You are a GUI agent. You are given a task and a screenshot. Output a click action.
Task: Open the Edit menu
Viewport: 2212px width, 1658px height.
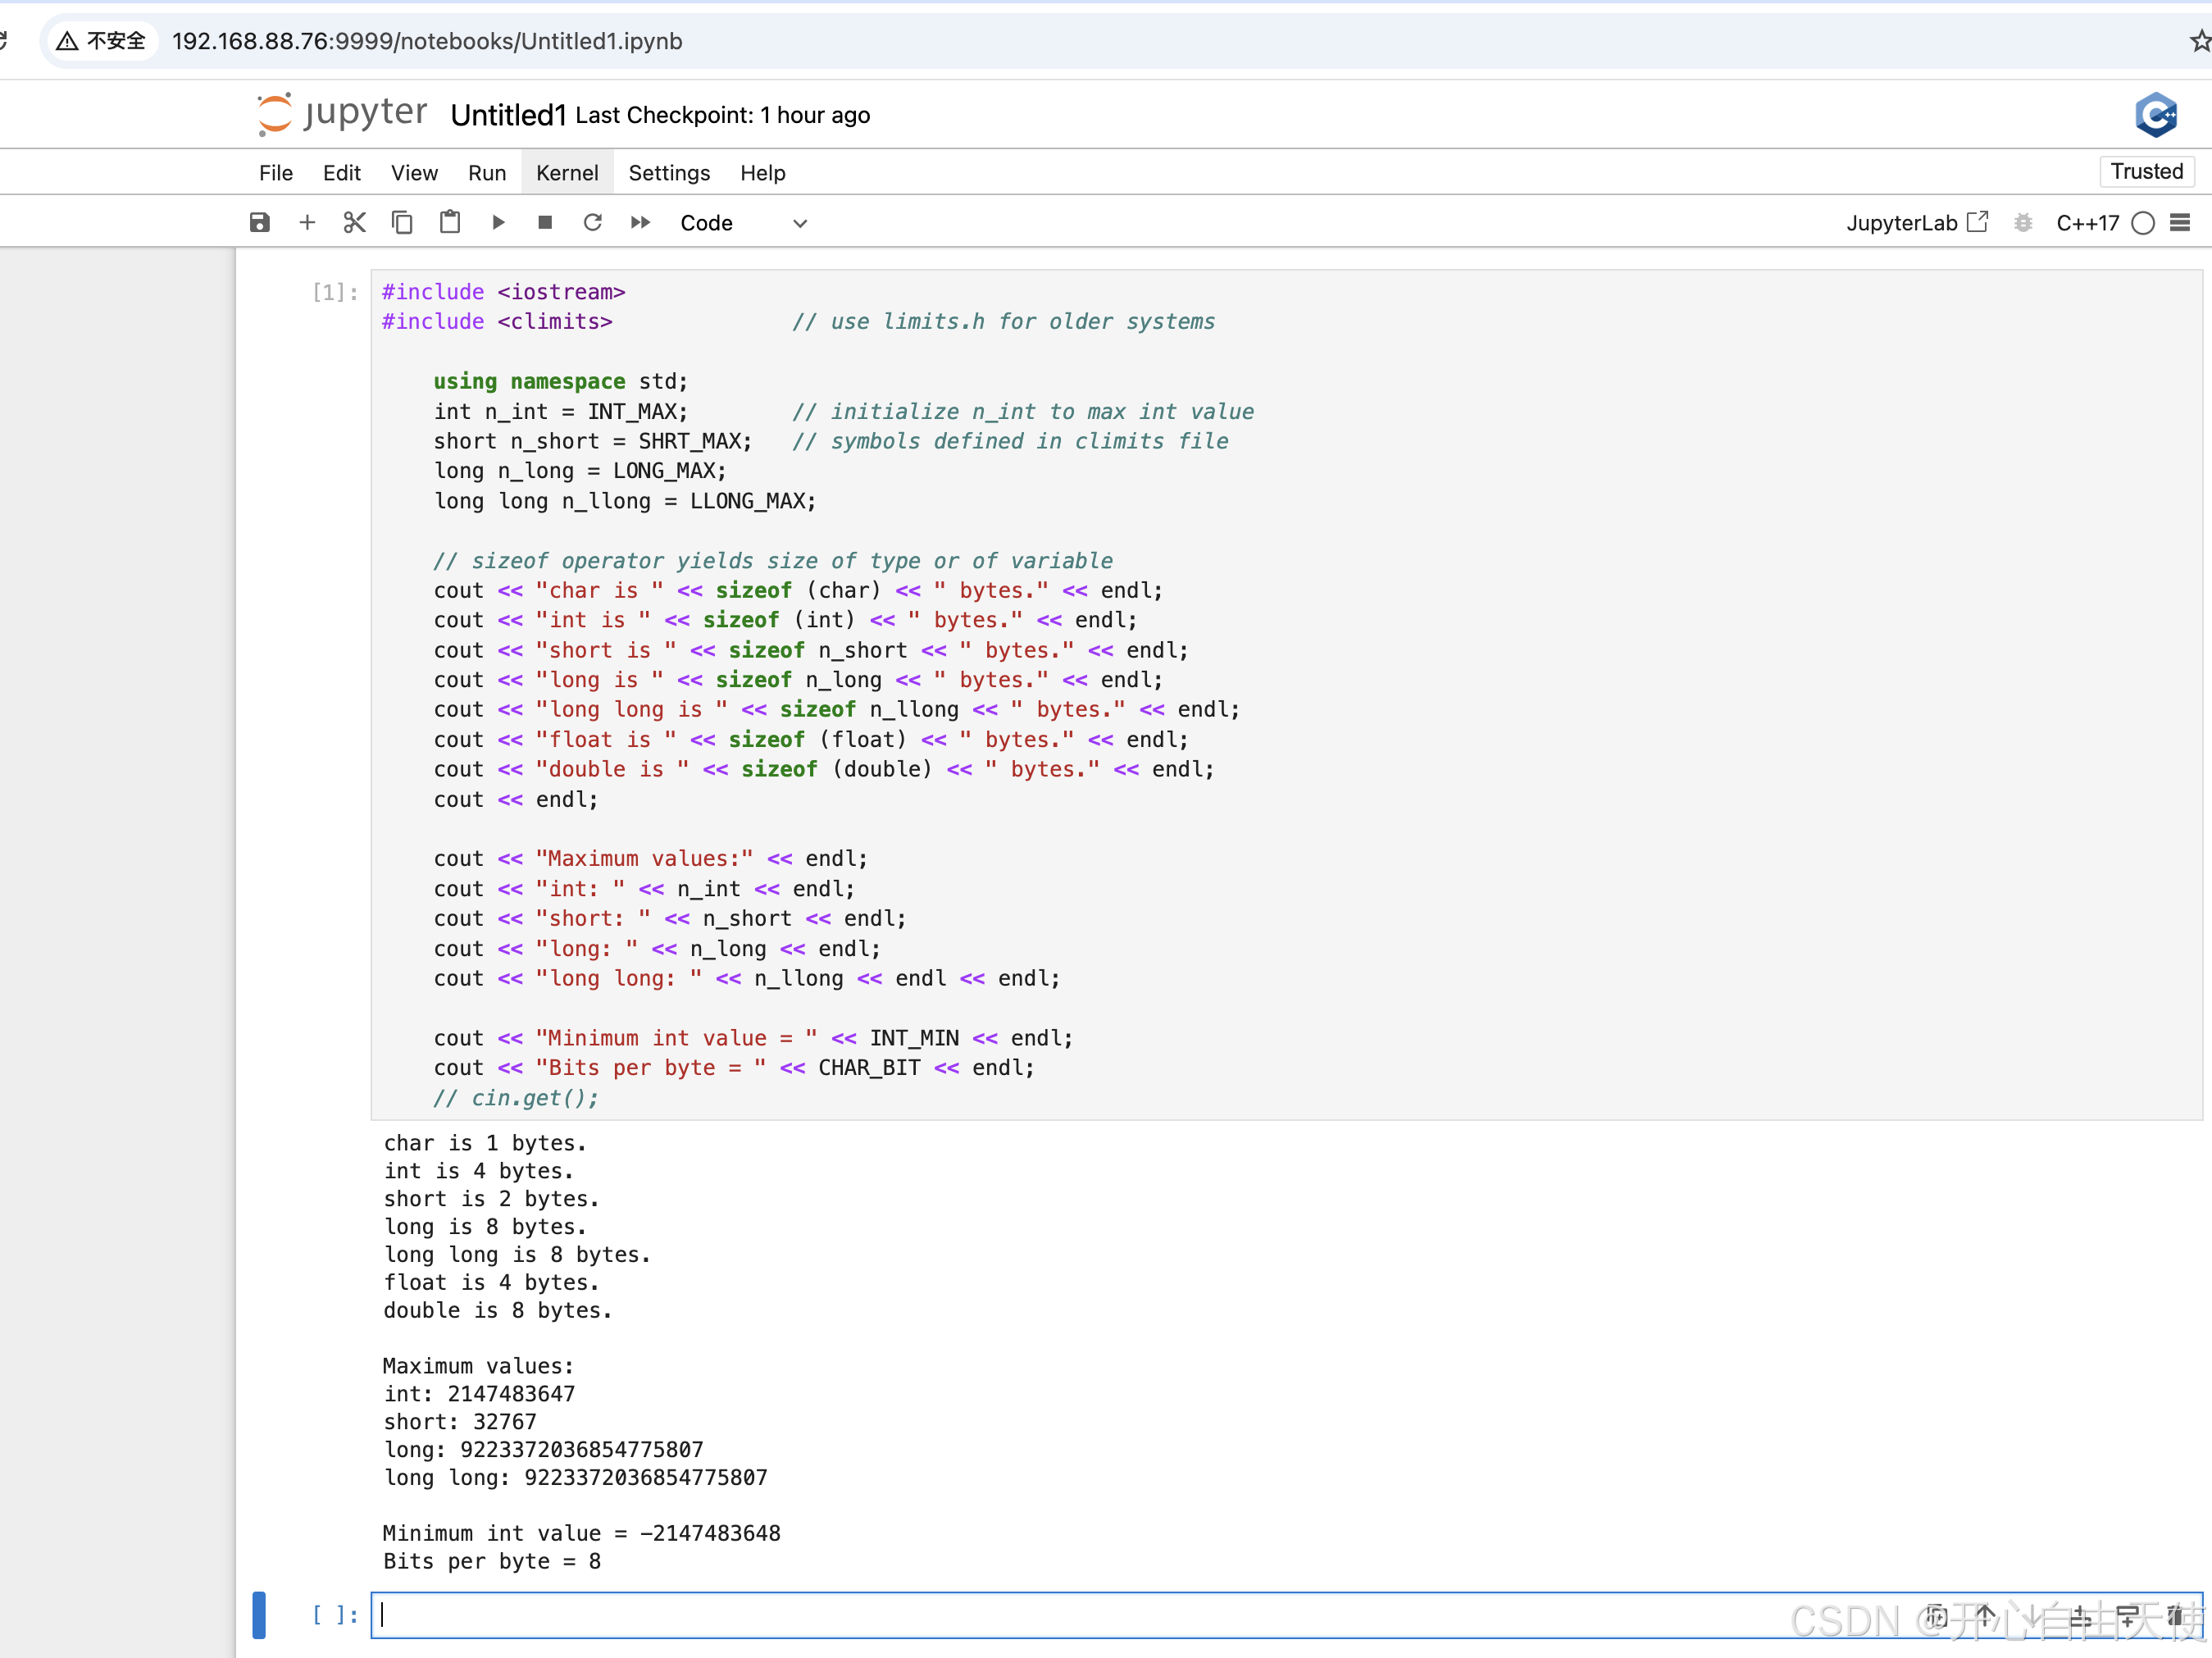click(342, 173)
